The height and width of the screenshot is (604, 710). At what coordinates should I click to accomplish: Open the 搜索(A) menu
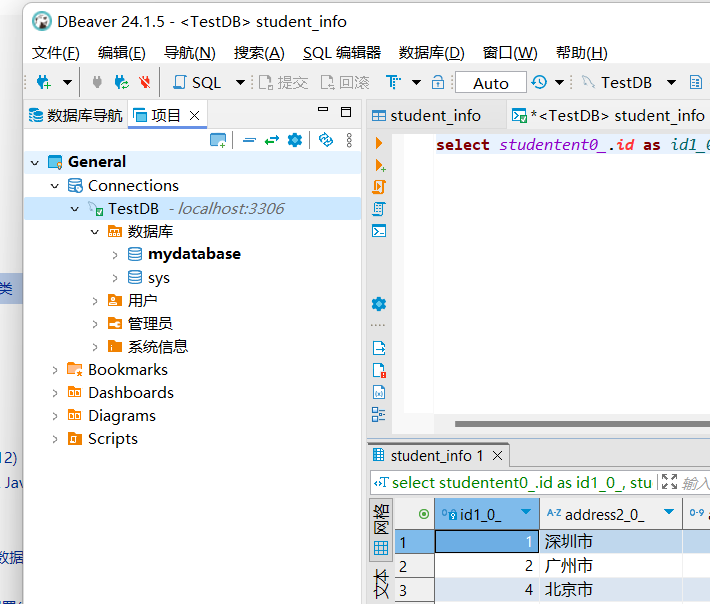[259, 53]
